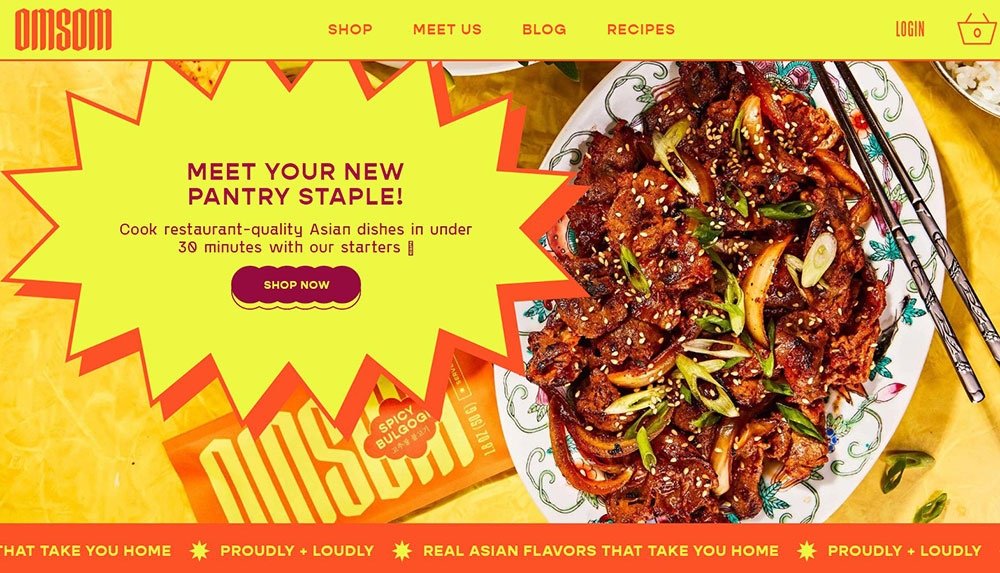The width and height of the screenshot is (1000, 573).
Task: Click the LOGIN link
Action: pos(910,29)
